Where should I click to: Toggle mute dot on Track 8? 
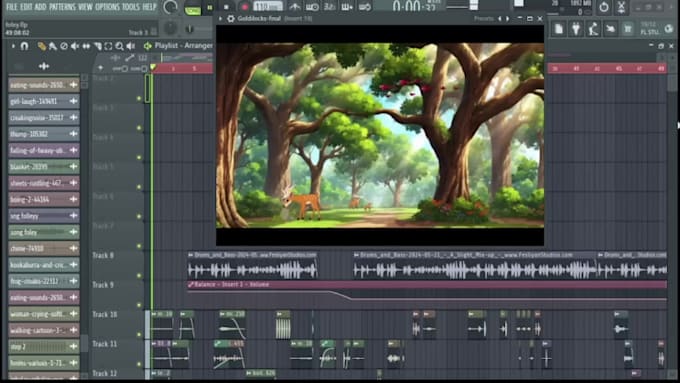139,275
